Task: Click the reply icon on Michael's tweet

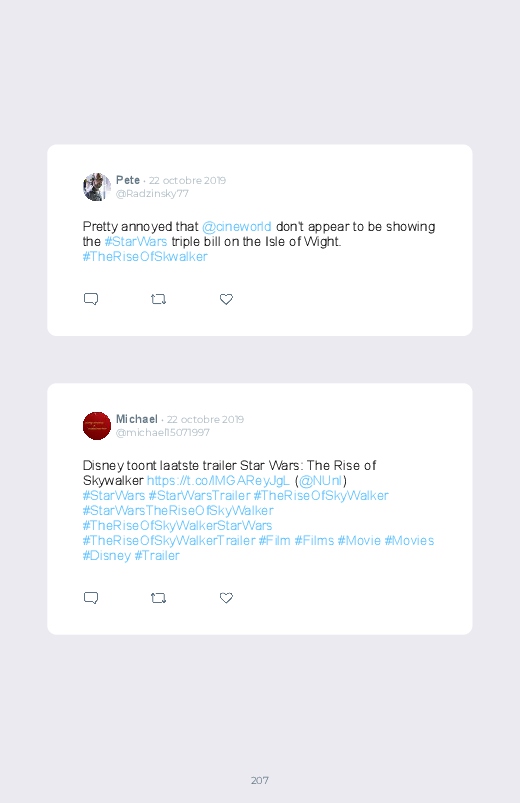Action: (x=91, y=598)
